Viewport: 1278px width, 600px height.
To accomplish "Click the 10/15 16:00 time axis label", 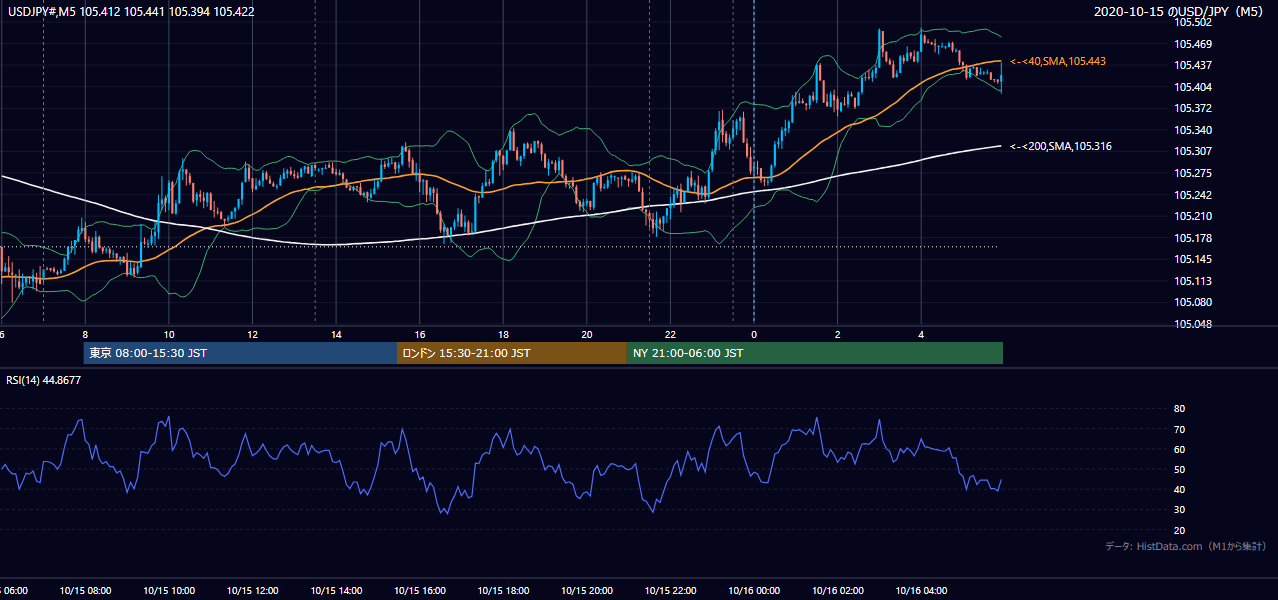I will pyautogui.click(x=420, y=590).
